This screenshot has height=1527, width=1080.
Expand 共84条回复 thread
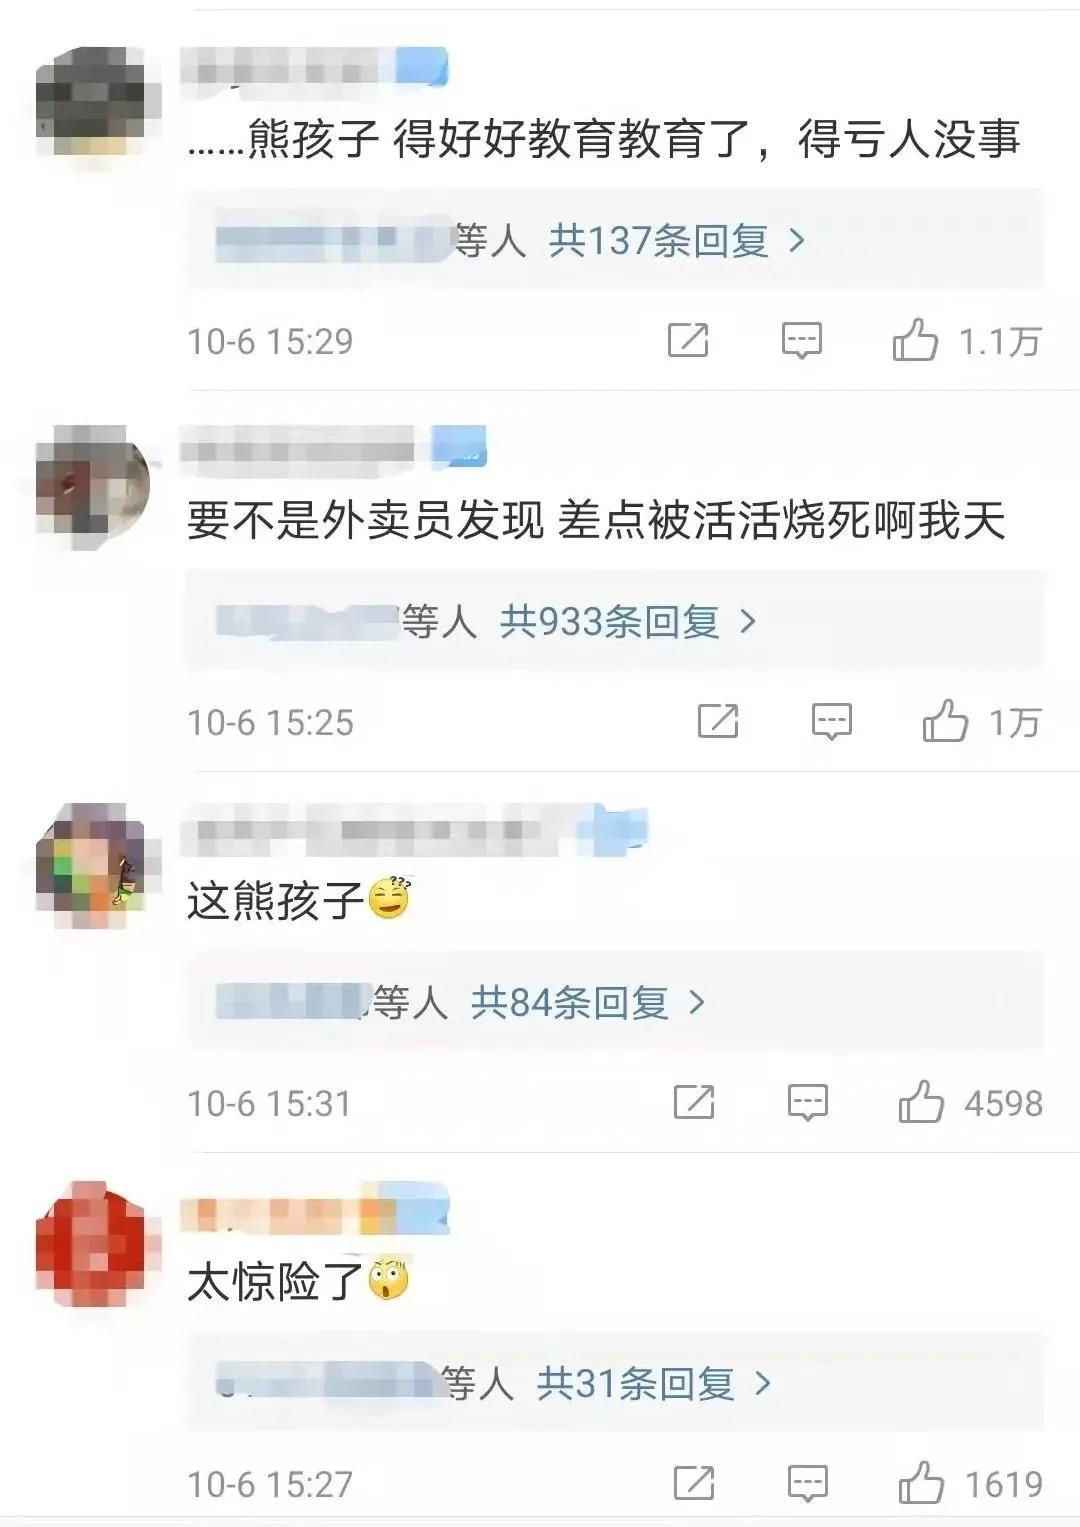coord(588,1002)
